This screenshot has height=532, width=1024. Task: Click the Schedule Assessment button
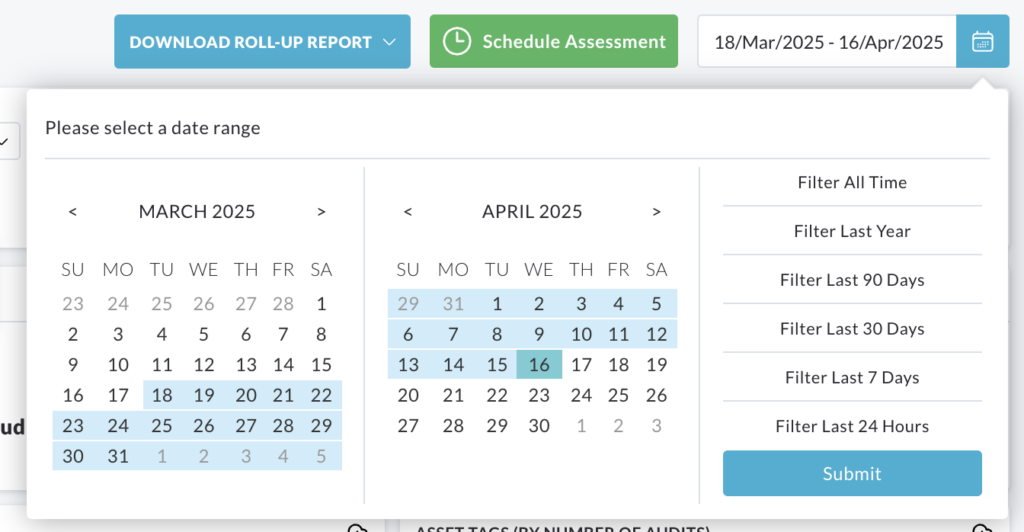(554, 42)
